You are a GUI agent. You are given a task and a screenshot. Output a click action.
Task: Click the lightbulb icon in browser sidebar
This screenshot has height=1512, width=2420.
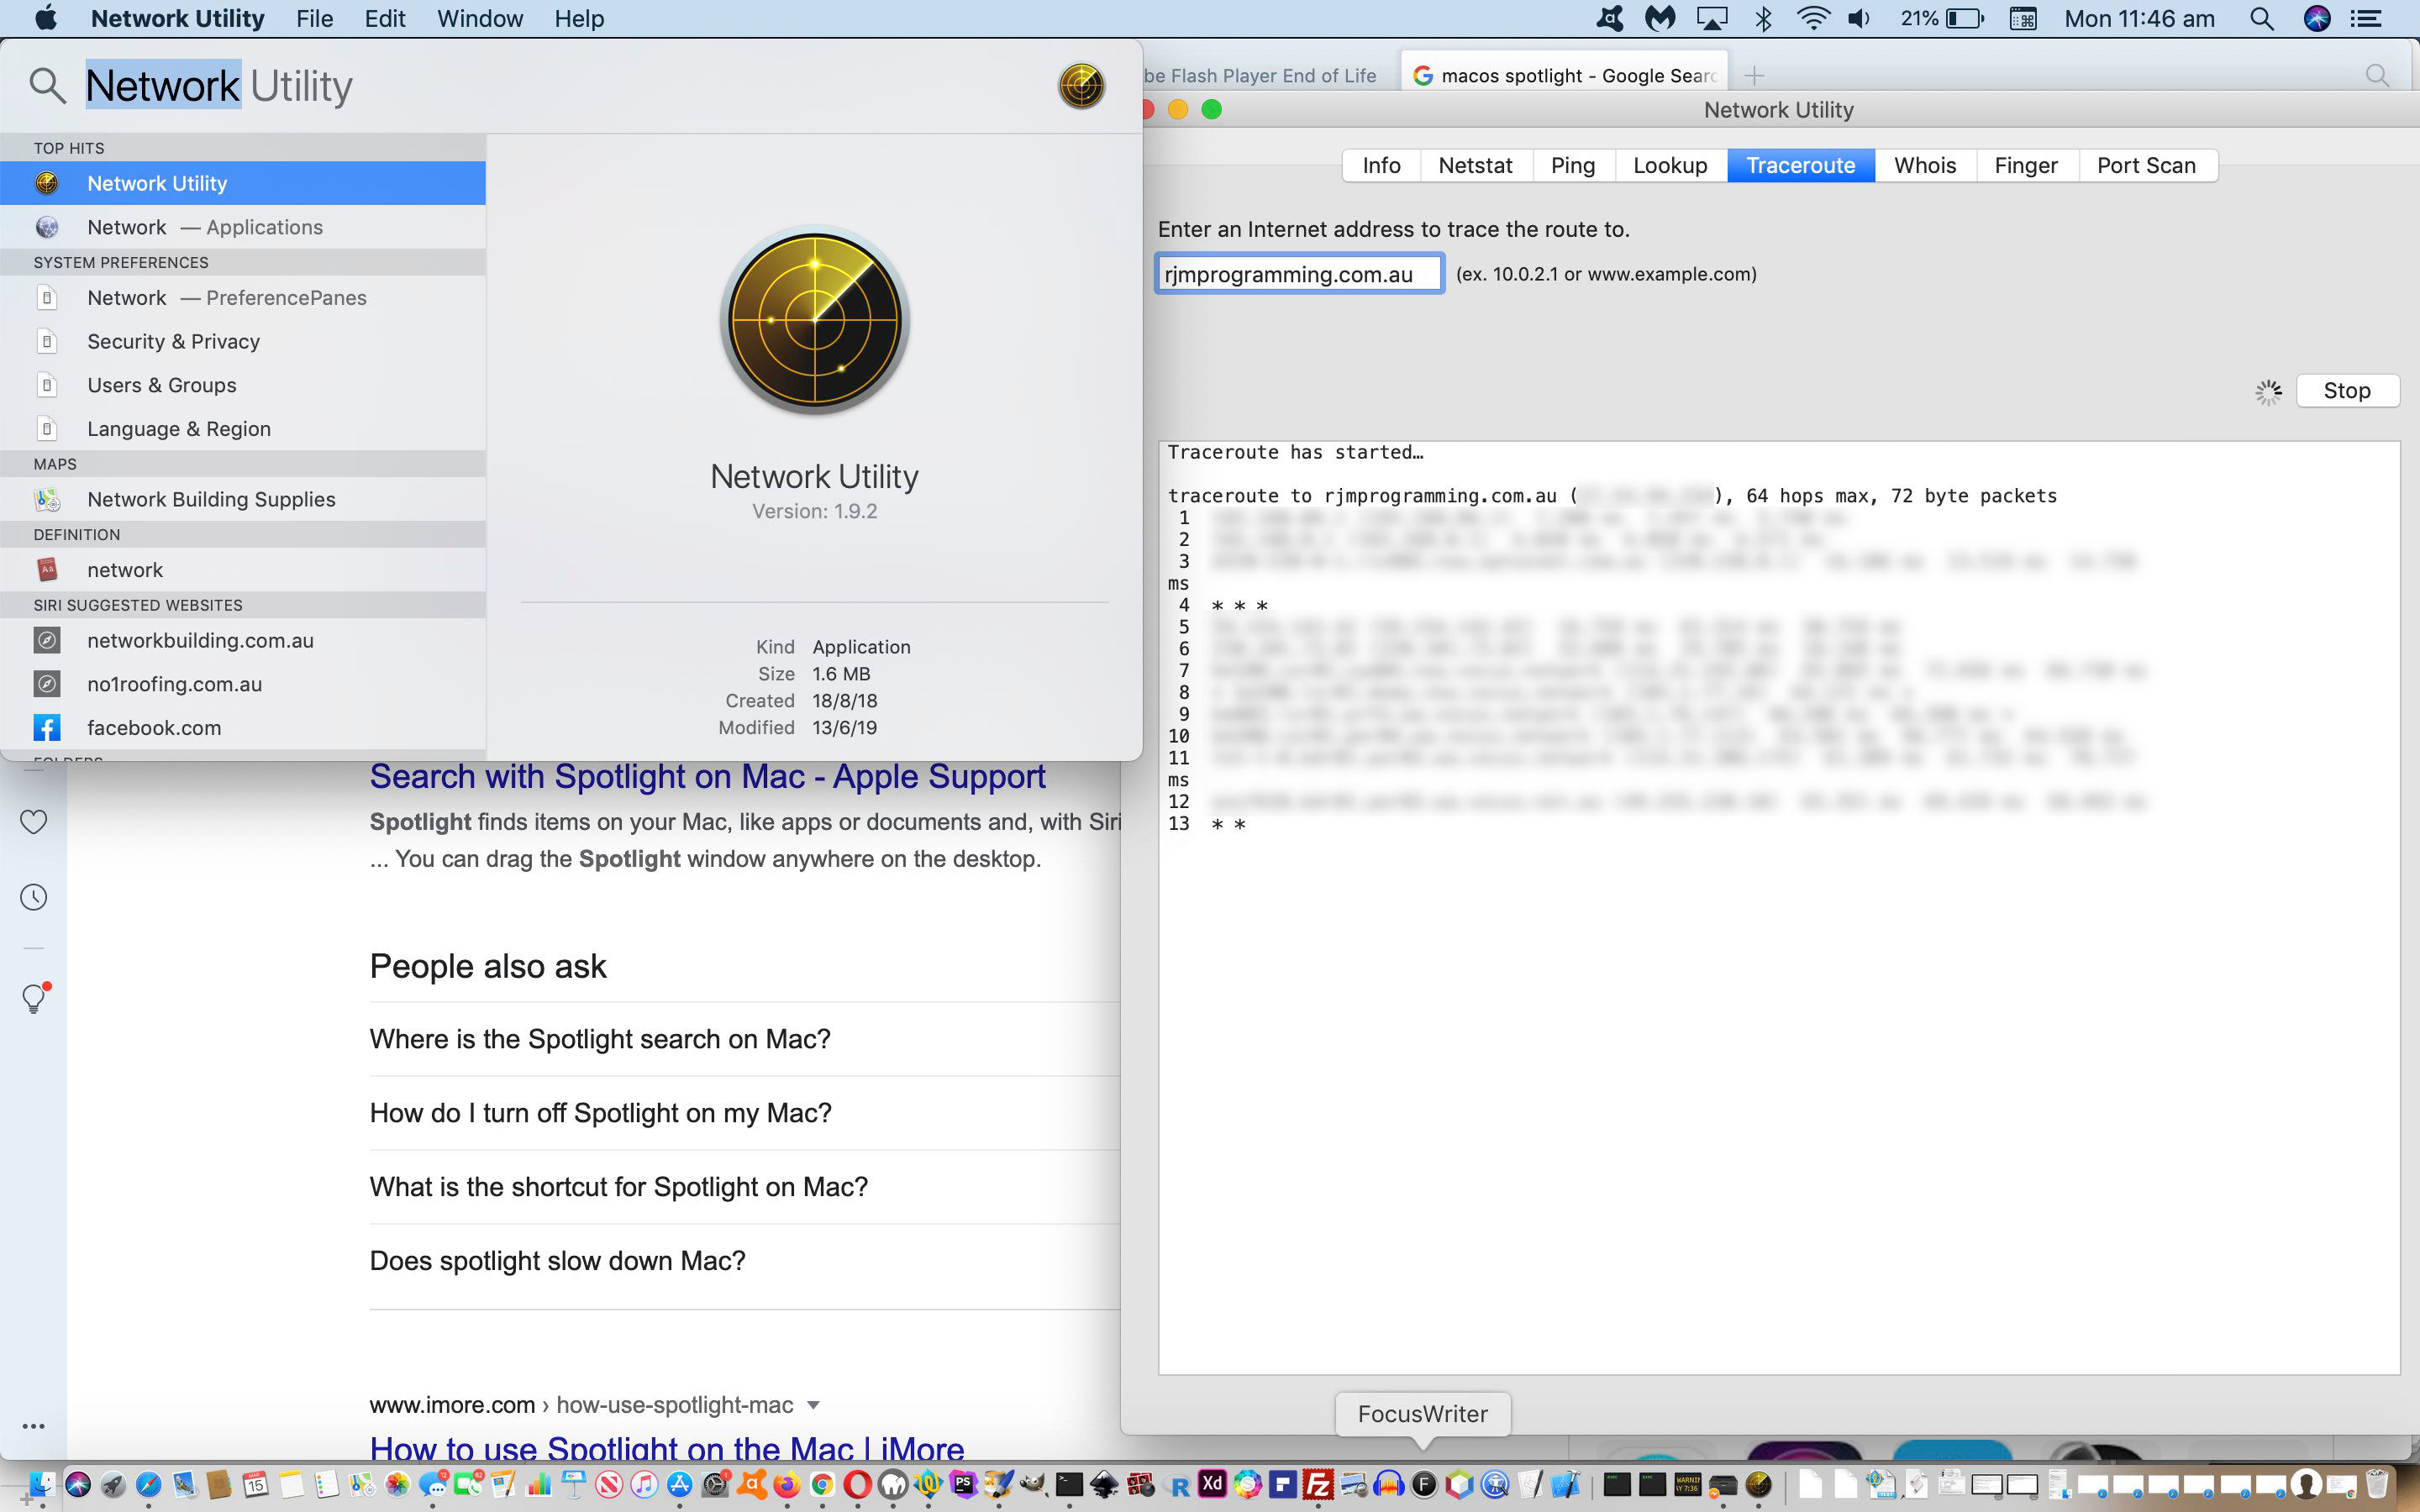[35, 997]
